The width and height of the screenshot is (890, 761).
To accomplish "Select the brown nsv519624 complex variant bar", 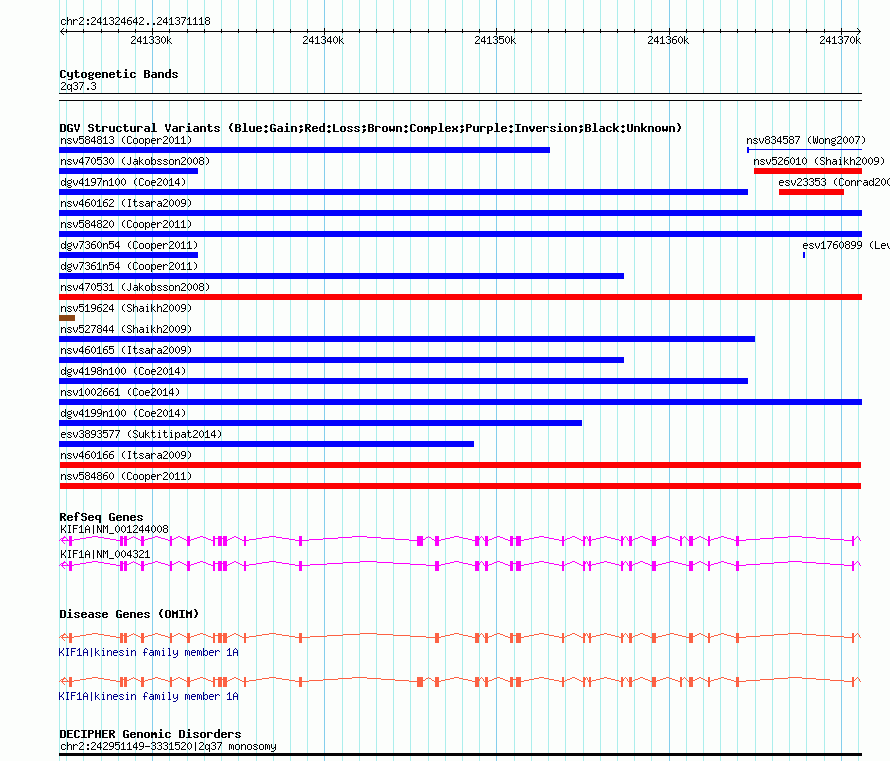I will (x=67, y=318).
